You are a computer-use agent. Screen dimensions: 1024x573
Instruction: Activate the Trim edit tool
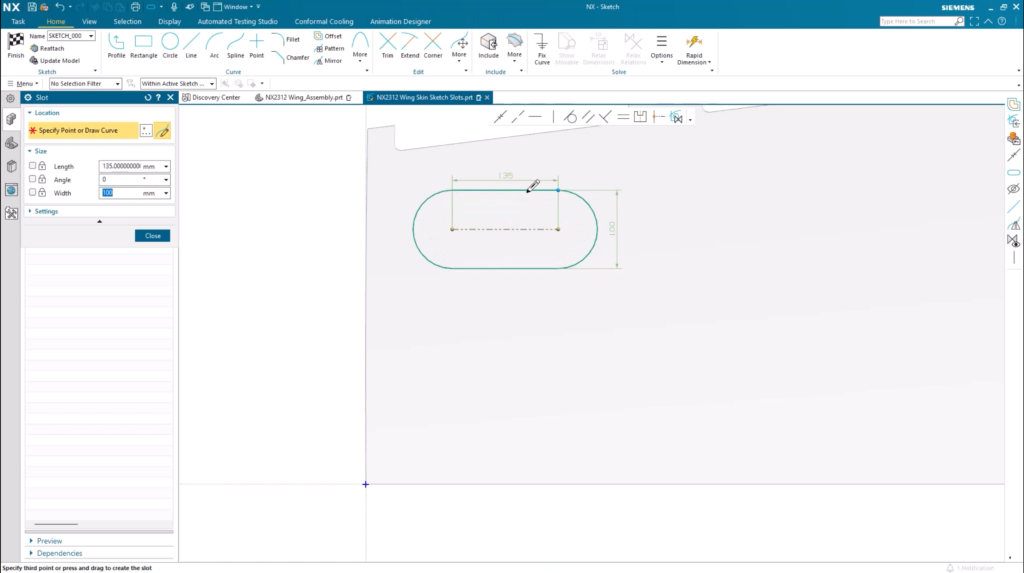387,44
